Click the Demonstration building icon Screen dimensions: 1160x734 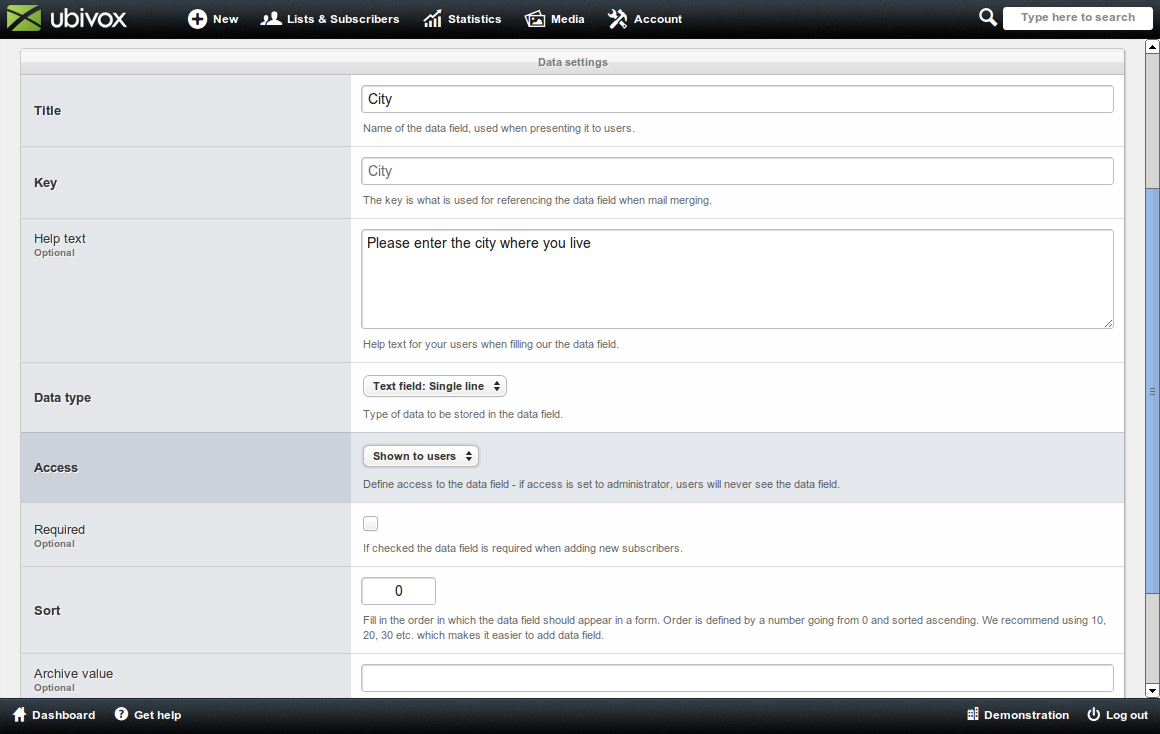click(x=973, y=715)
